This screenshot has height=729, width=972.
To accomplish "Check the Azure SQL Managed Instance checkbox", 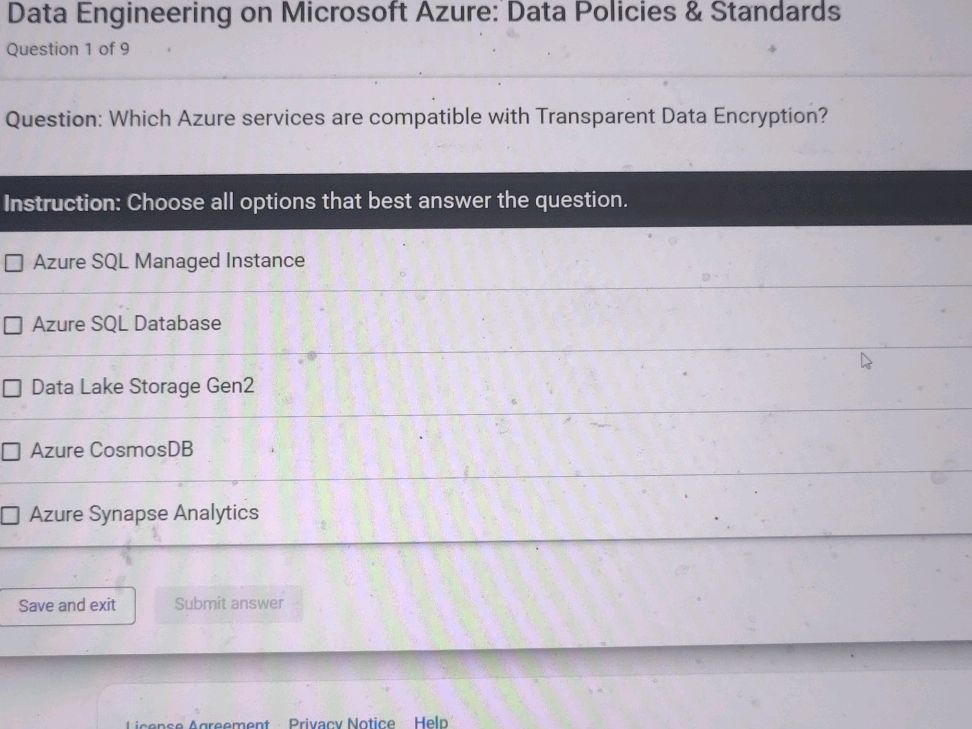I will (x=13, y=261).
